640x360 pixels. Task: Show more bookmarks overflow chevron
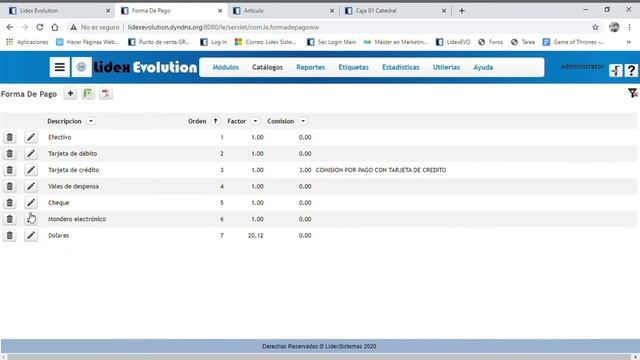(629, 42)
